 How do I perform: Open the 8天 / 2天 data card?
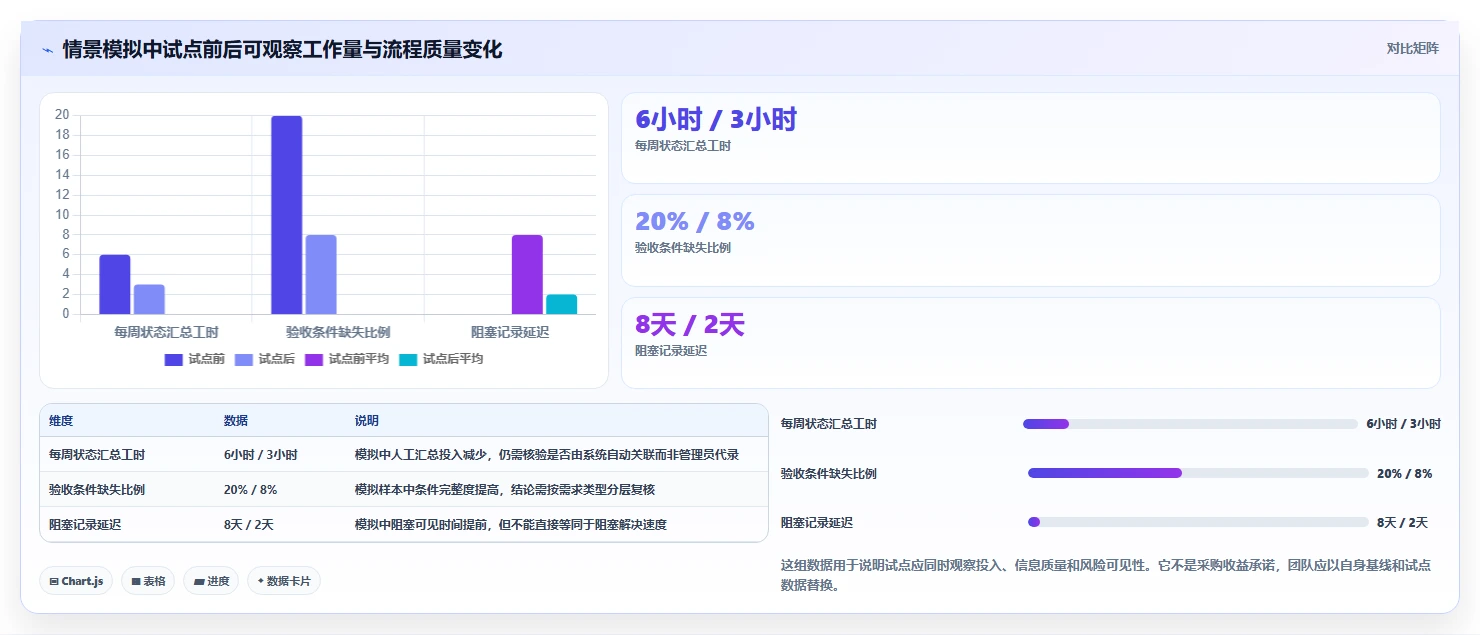click(x=1031, y=343)
